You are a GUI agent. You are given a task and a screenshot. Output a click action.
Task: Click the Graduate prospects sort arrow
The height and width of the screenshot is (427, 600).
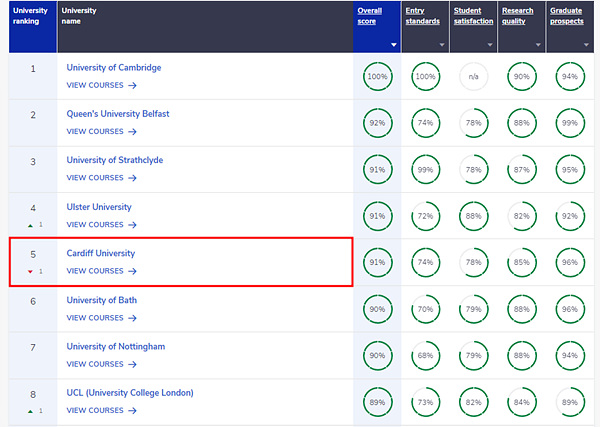point(587,45)
